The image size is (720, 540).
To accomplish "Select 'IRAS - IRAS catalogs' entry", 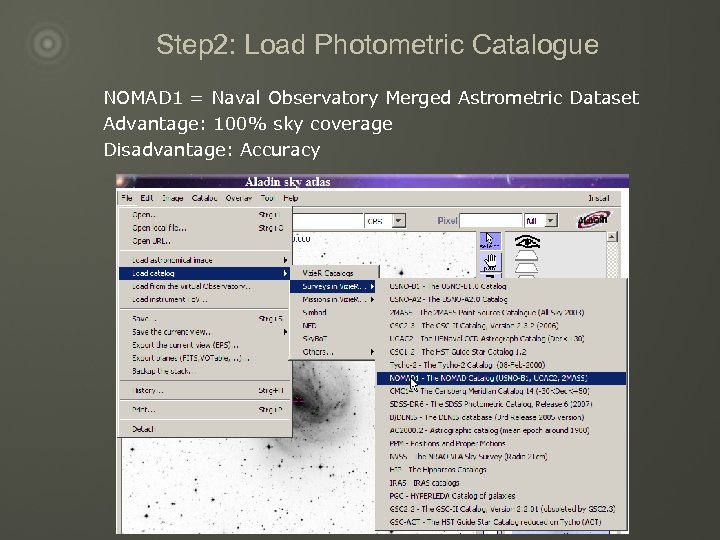I will point(501,483).
